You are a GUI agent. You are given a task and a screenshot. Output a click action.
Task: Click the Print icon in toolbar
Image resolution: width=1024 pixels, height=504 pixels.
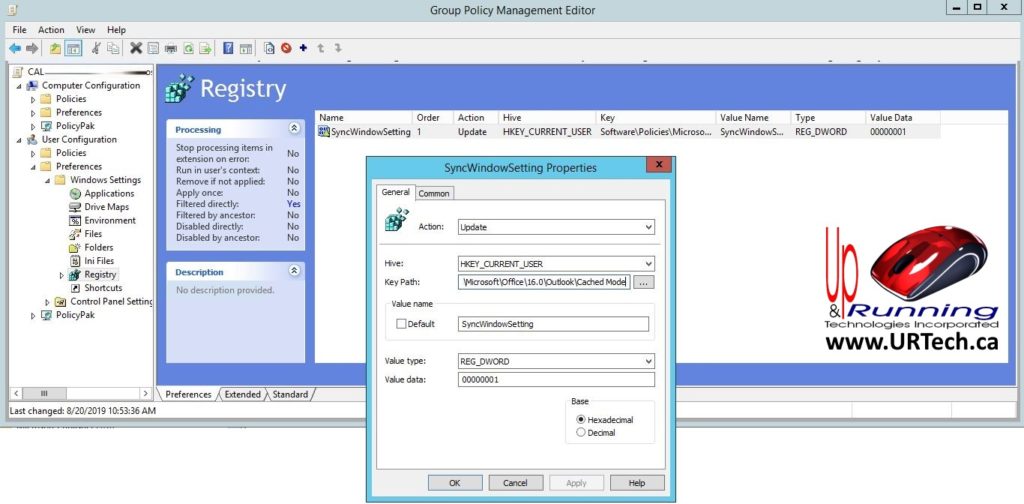(x=171, y=48)
